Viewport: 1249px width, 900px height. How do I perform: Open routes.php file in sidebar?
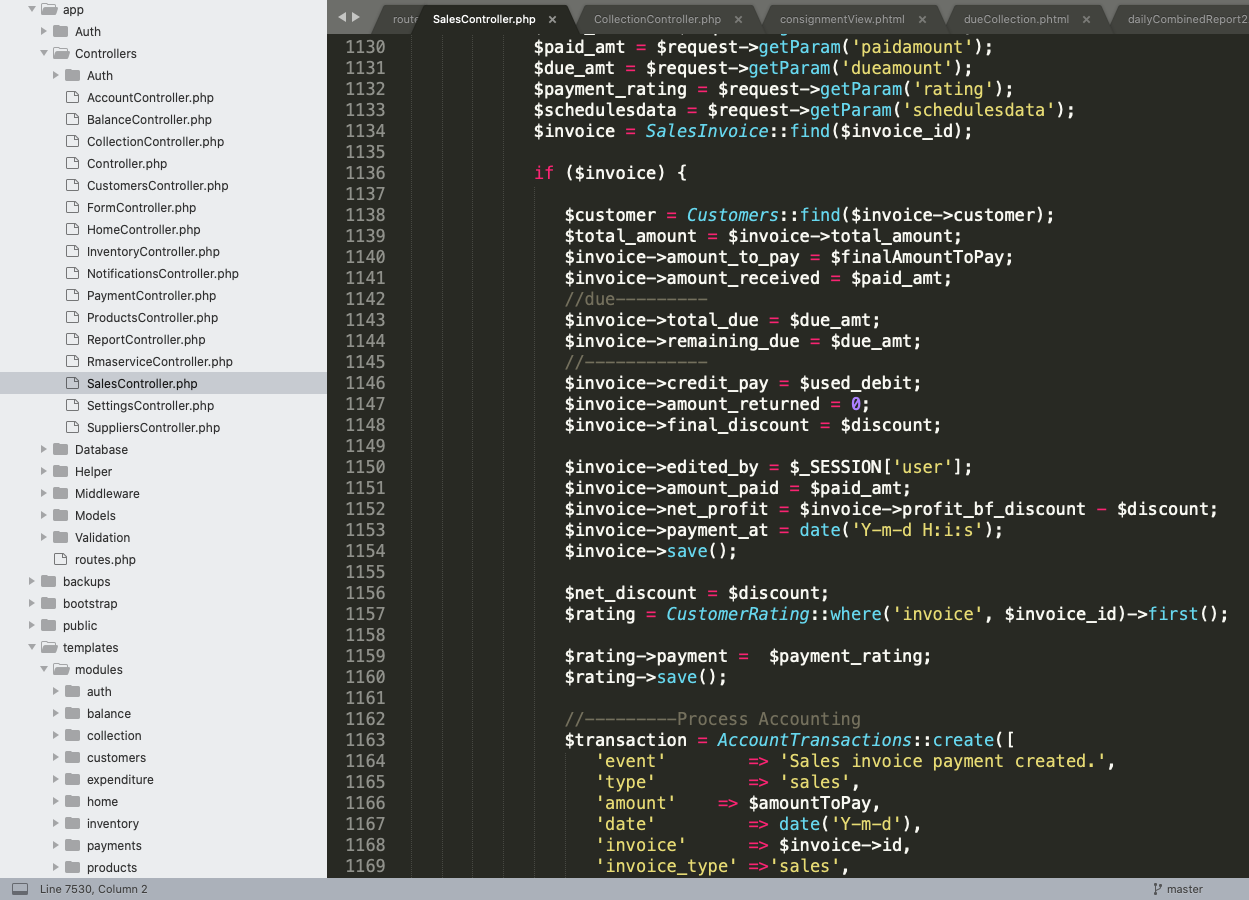105,560
